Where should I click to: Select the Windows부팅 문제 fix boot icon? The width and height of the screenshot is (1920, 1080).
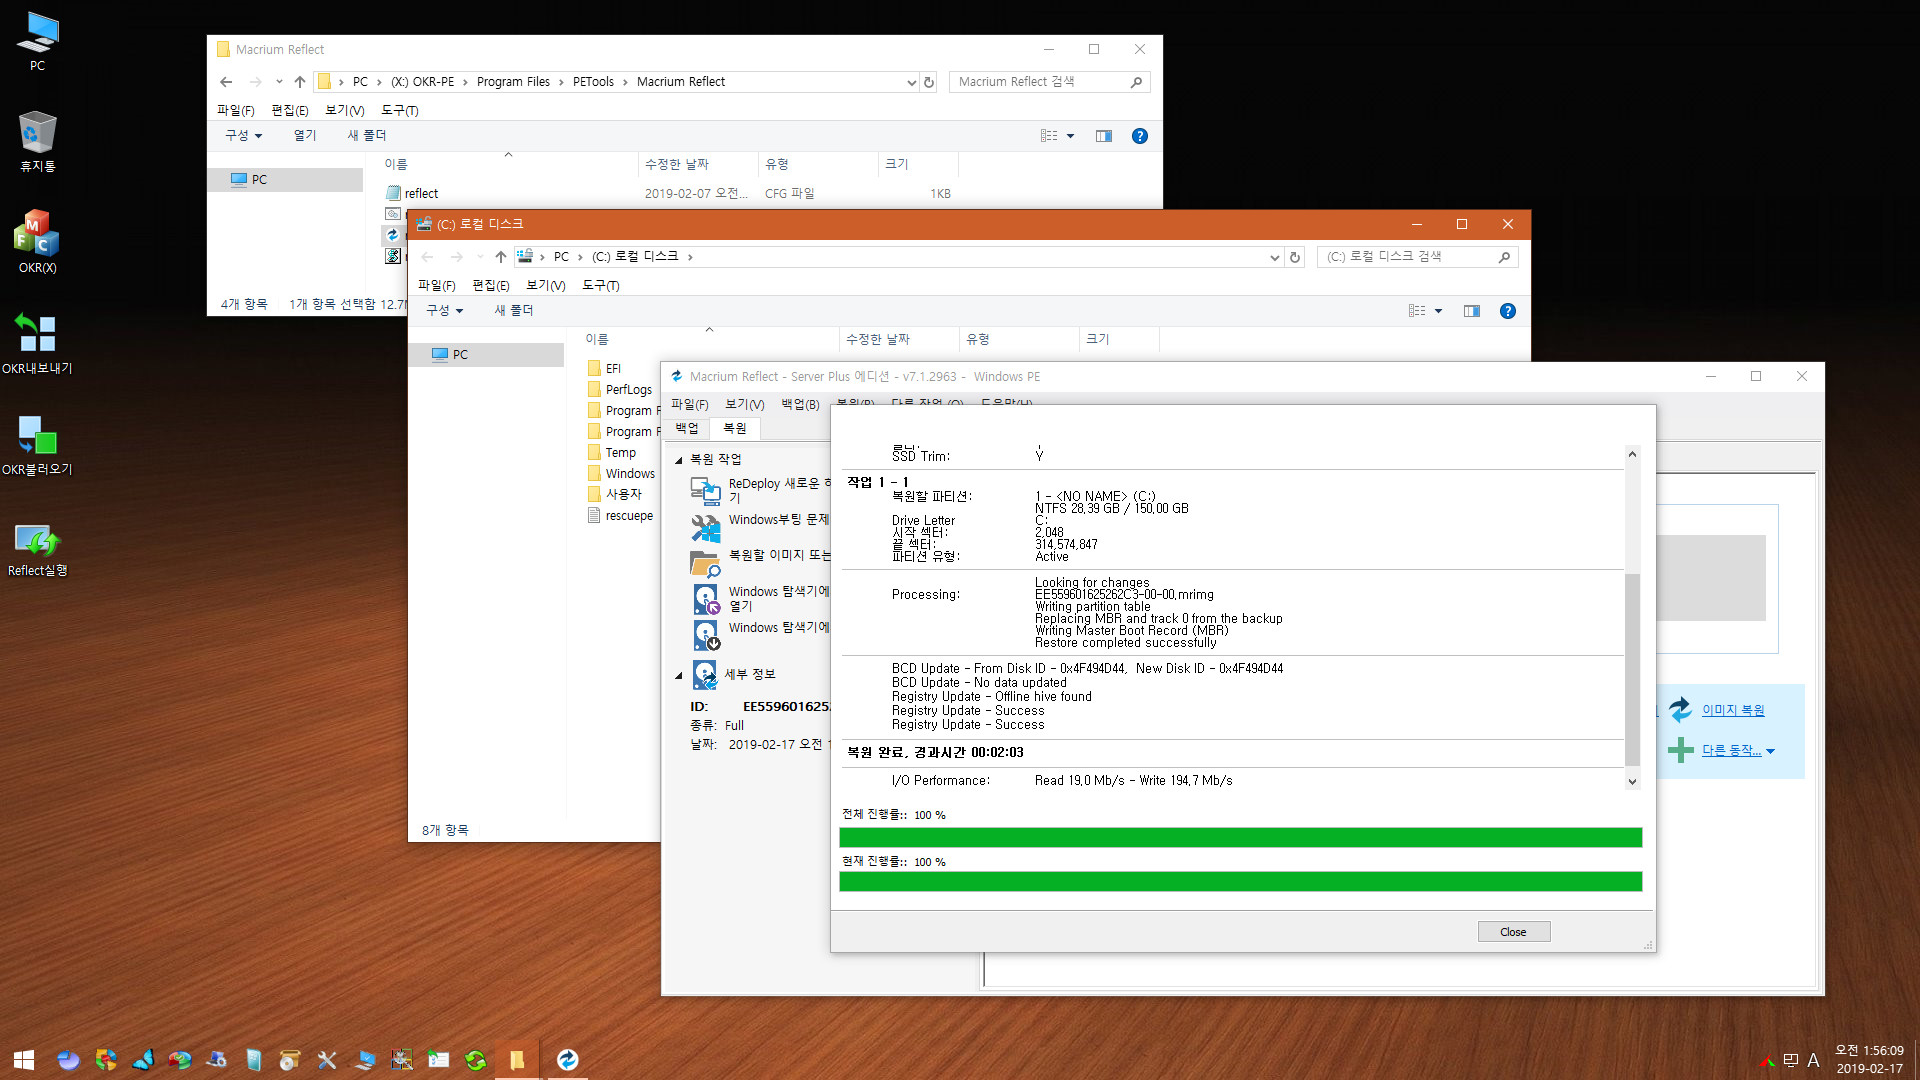(706, 527)
